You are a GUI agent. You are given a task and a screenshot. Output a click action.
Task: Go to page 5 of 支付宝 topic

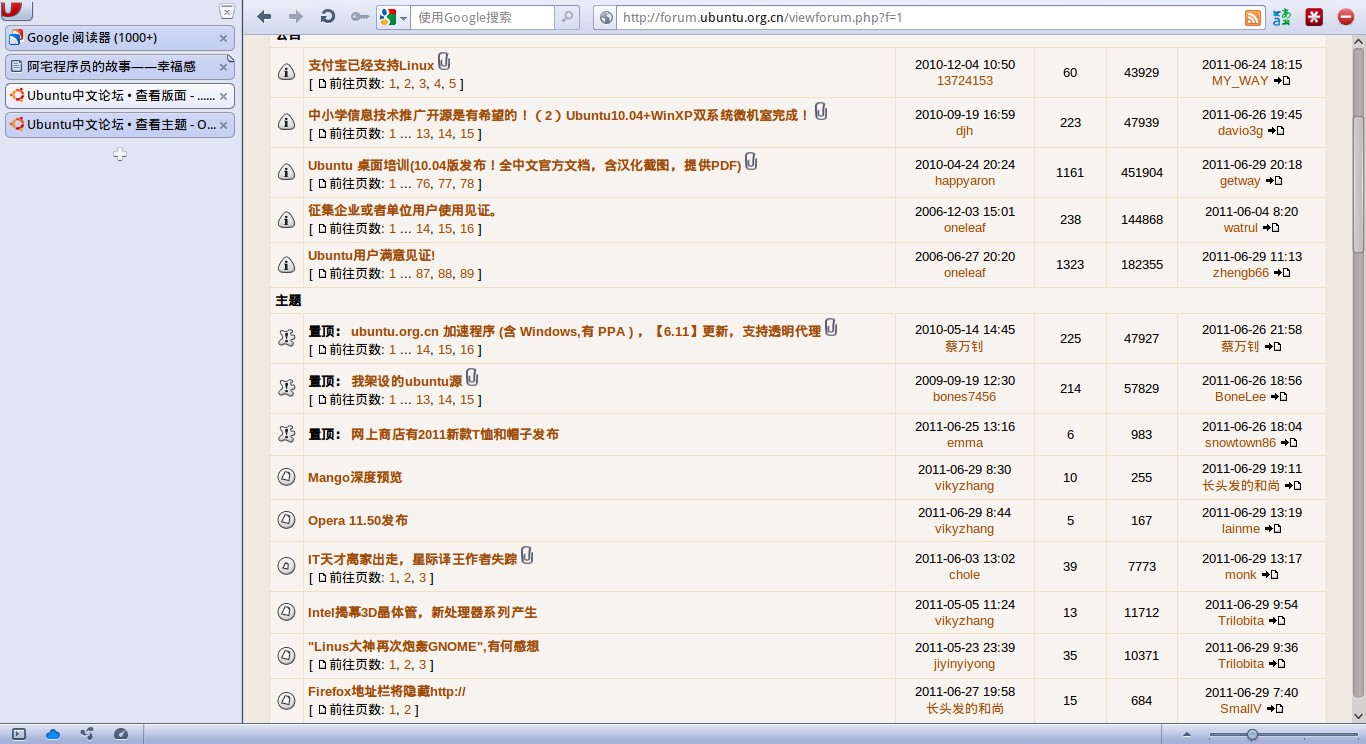[x=452, y=84]
